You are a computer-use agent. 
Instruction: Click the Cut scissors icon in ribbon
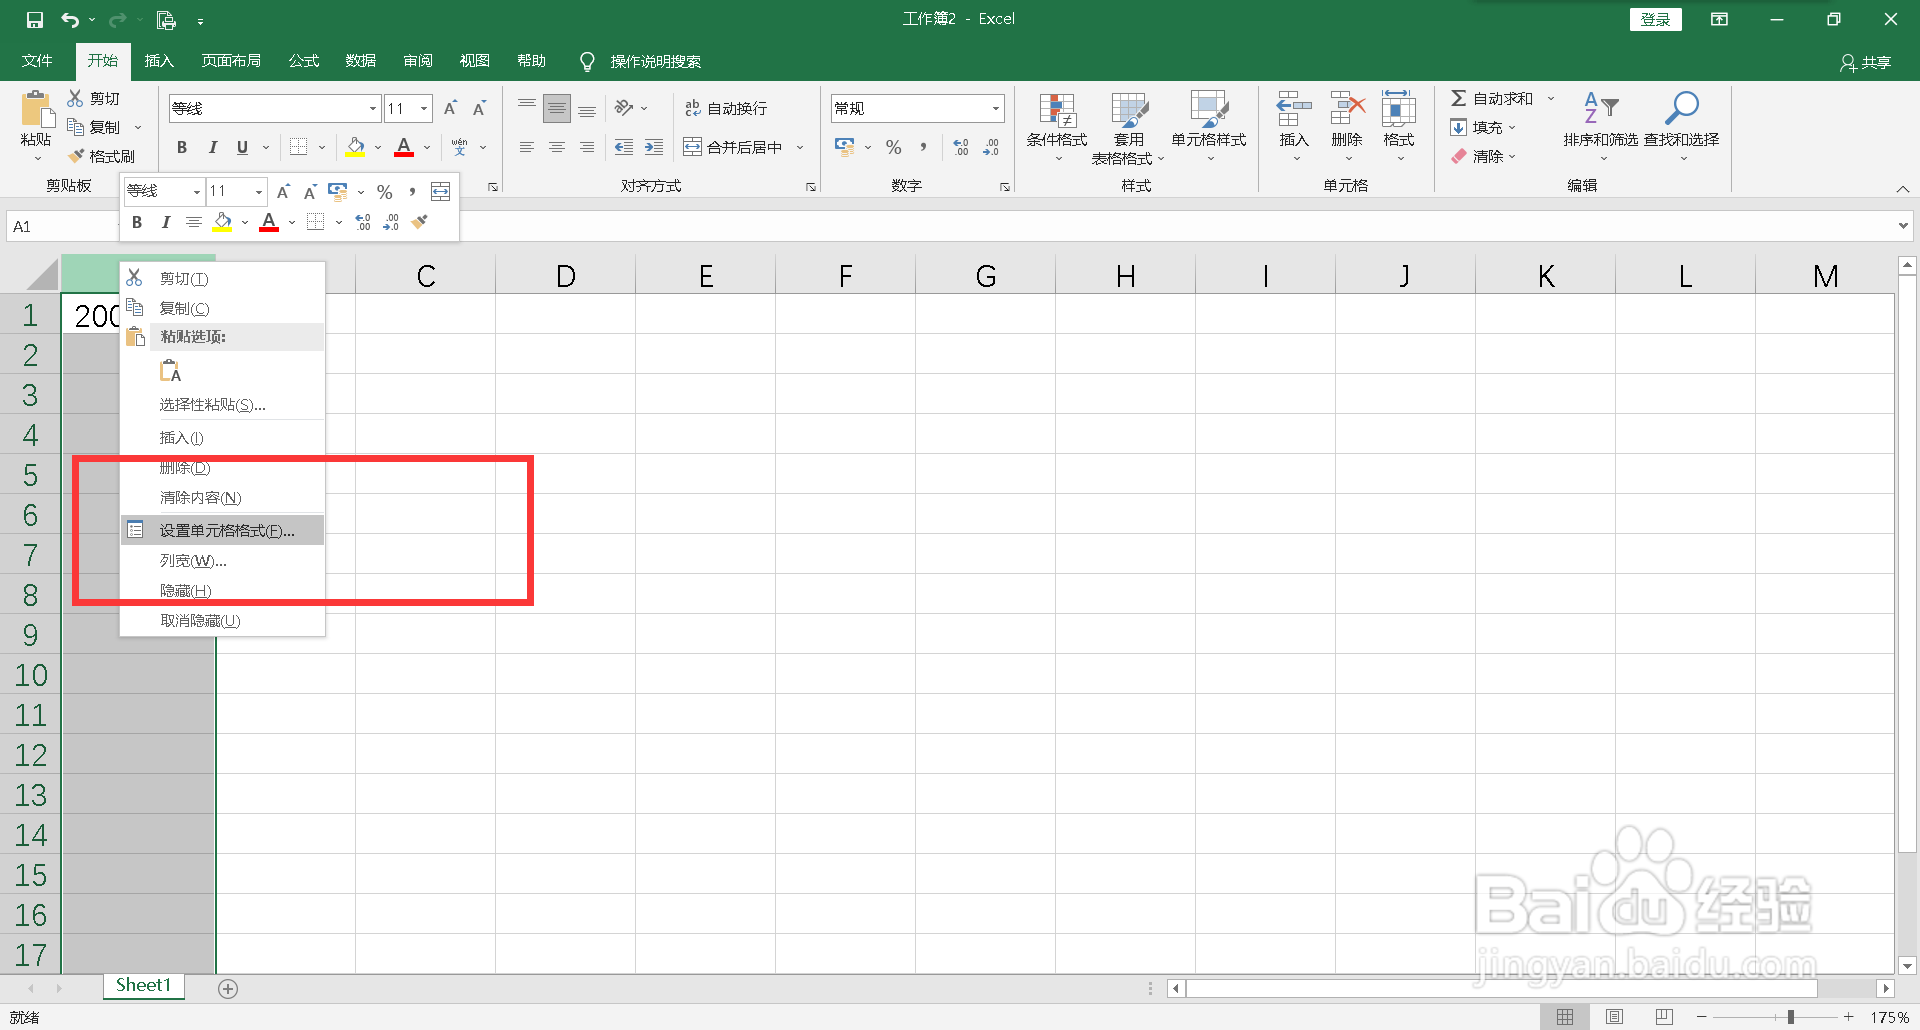[x=75, y=98]
